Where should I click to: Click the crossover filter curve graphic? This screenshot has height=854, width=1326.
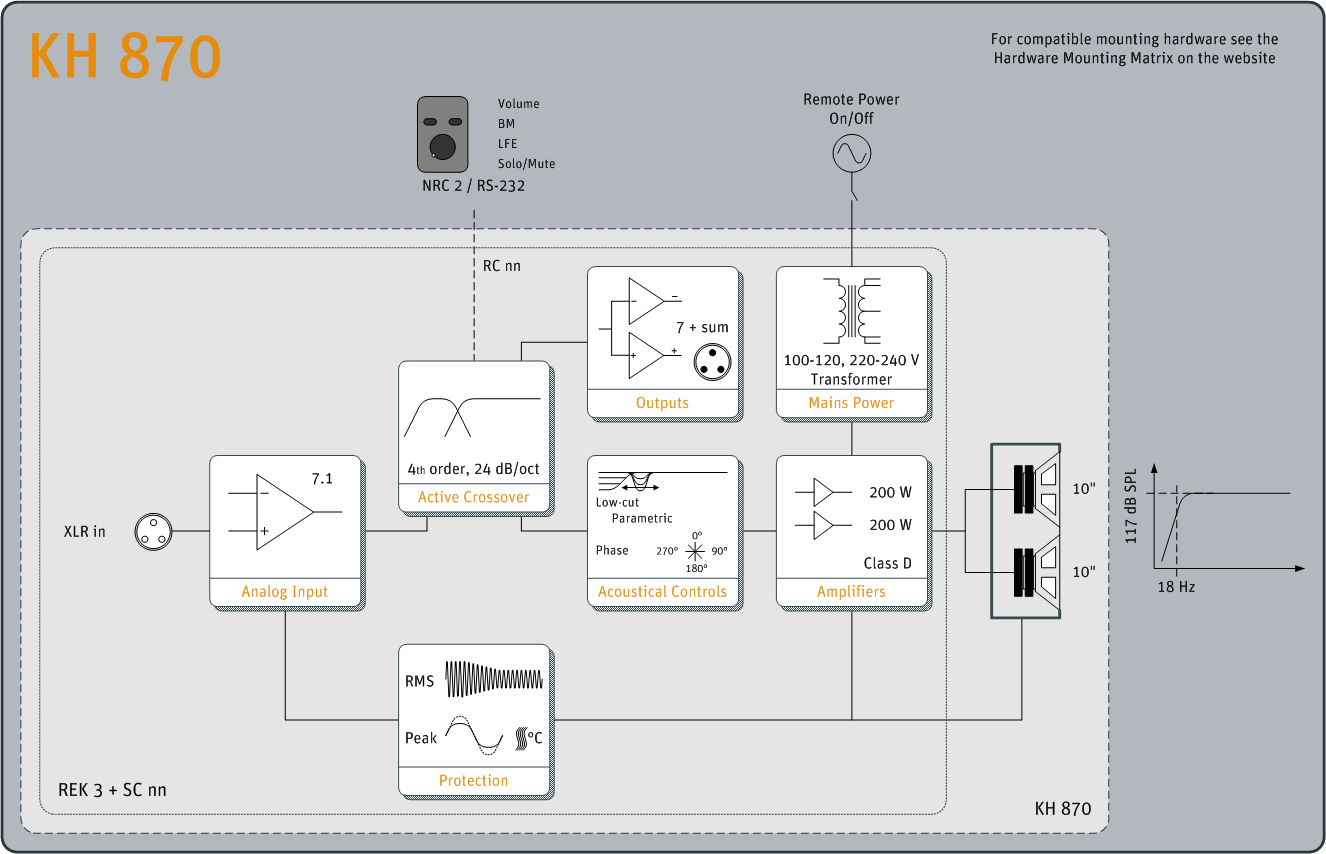pyautogui.click(x=472, y=416)
